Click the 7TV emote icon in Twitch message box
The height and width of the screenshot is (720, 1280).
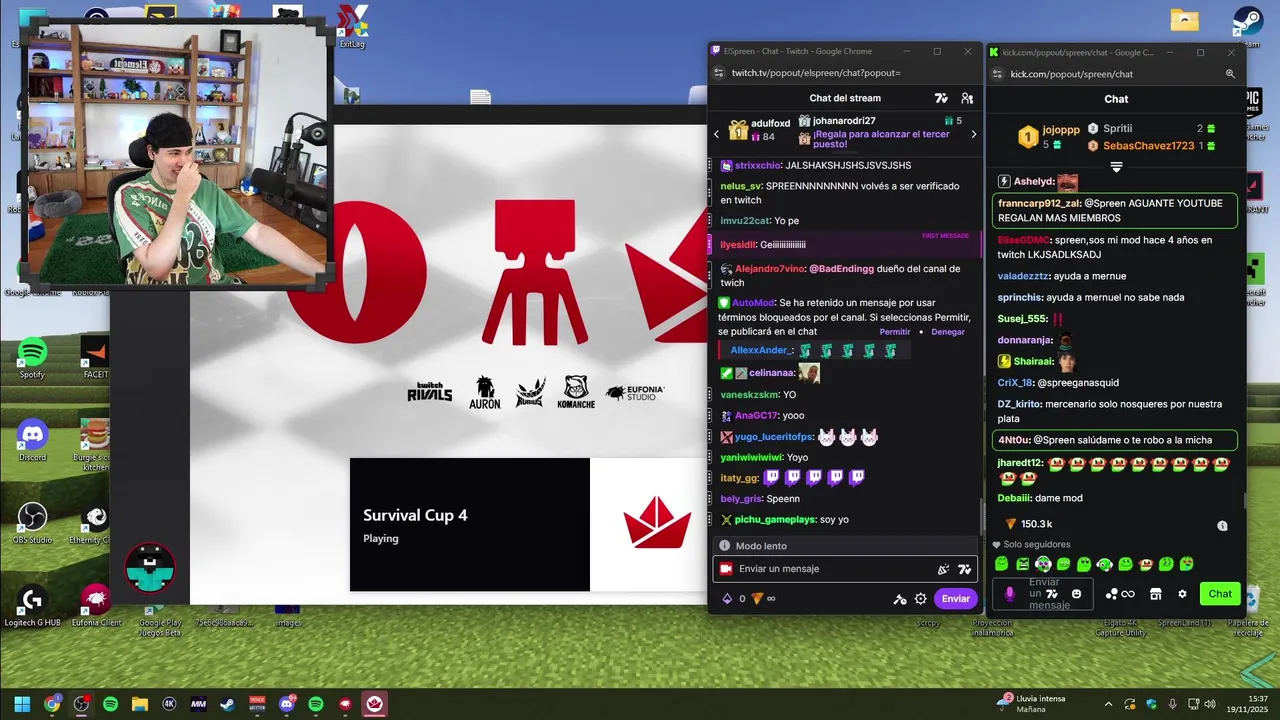click(964, 569)
